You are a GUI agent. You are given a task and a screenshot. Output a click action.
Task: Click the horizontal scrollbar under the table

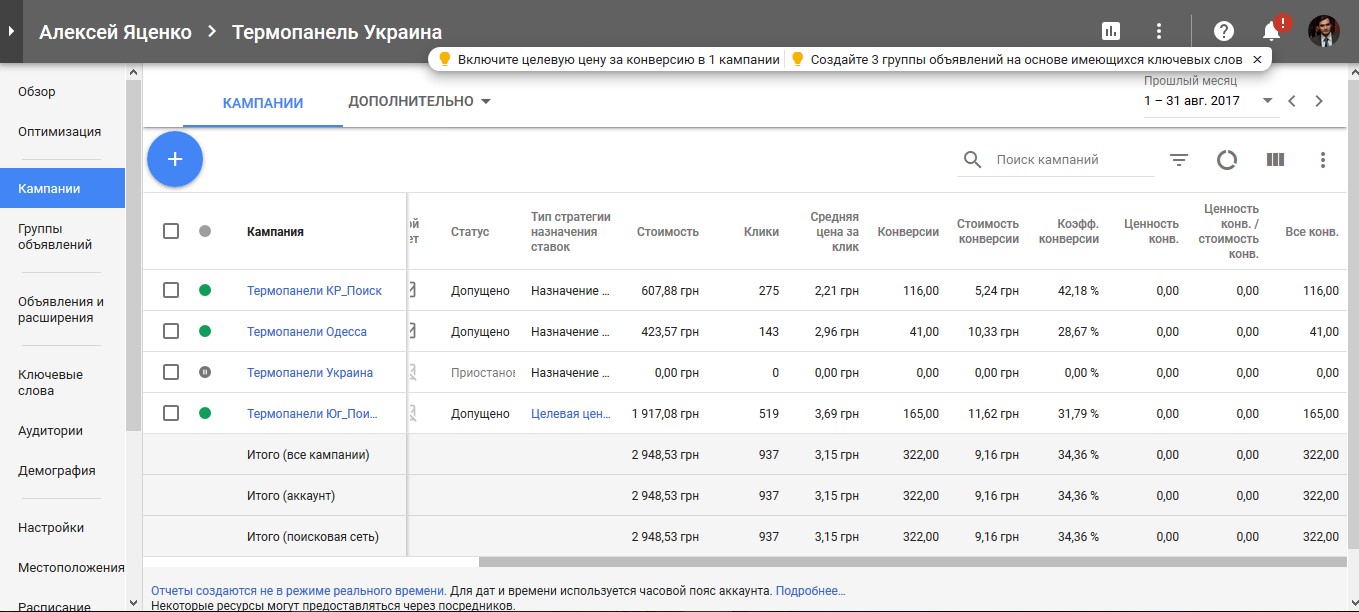coord(911,562)
